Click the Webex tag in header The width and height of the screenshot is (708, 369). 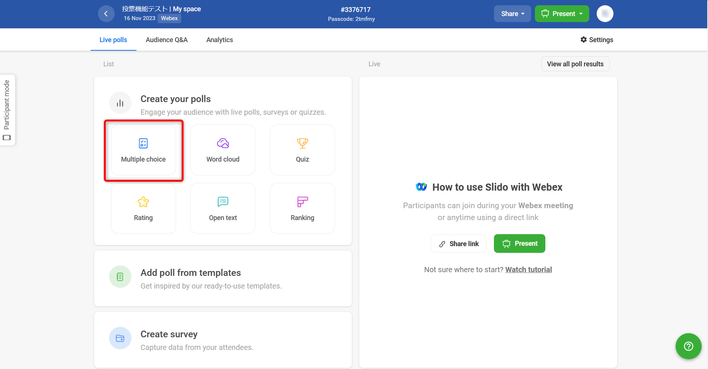pyautogui.click(x=169, y=19)
